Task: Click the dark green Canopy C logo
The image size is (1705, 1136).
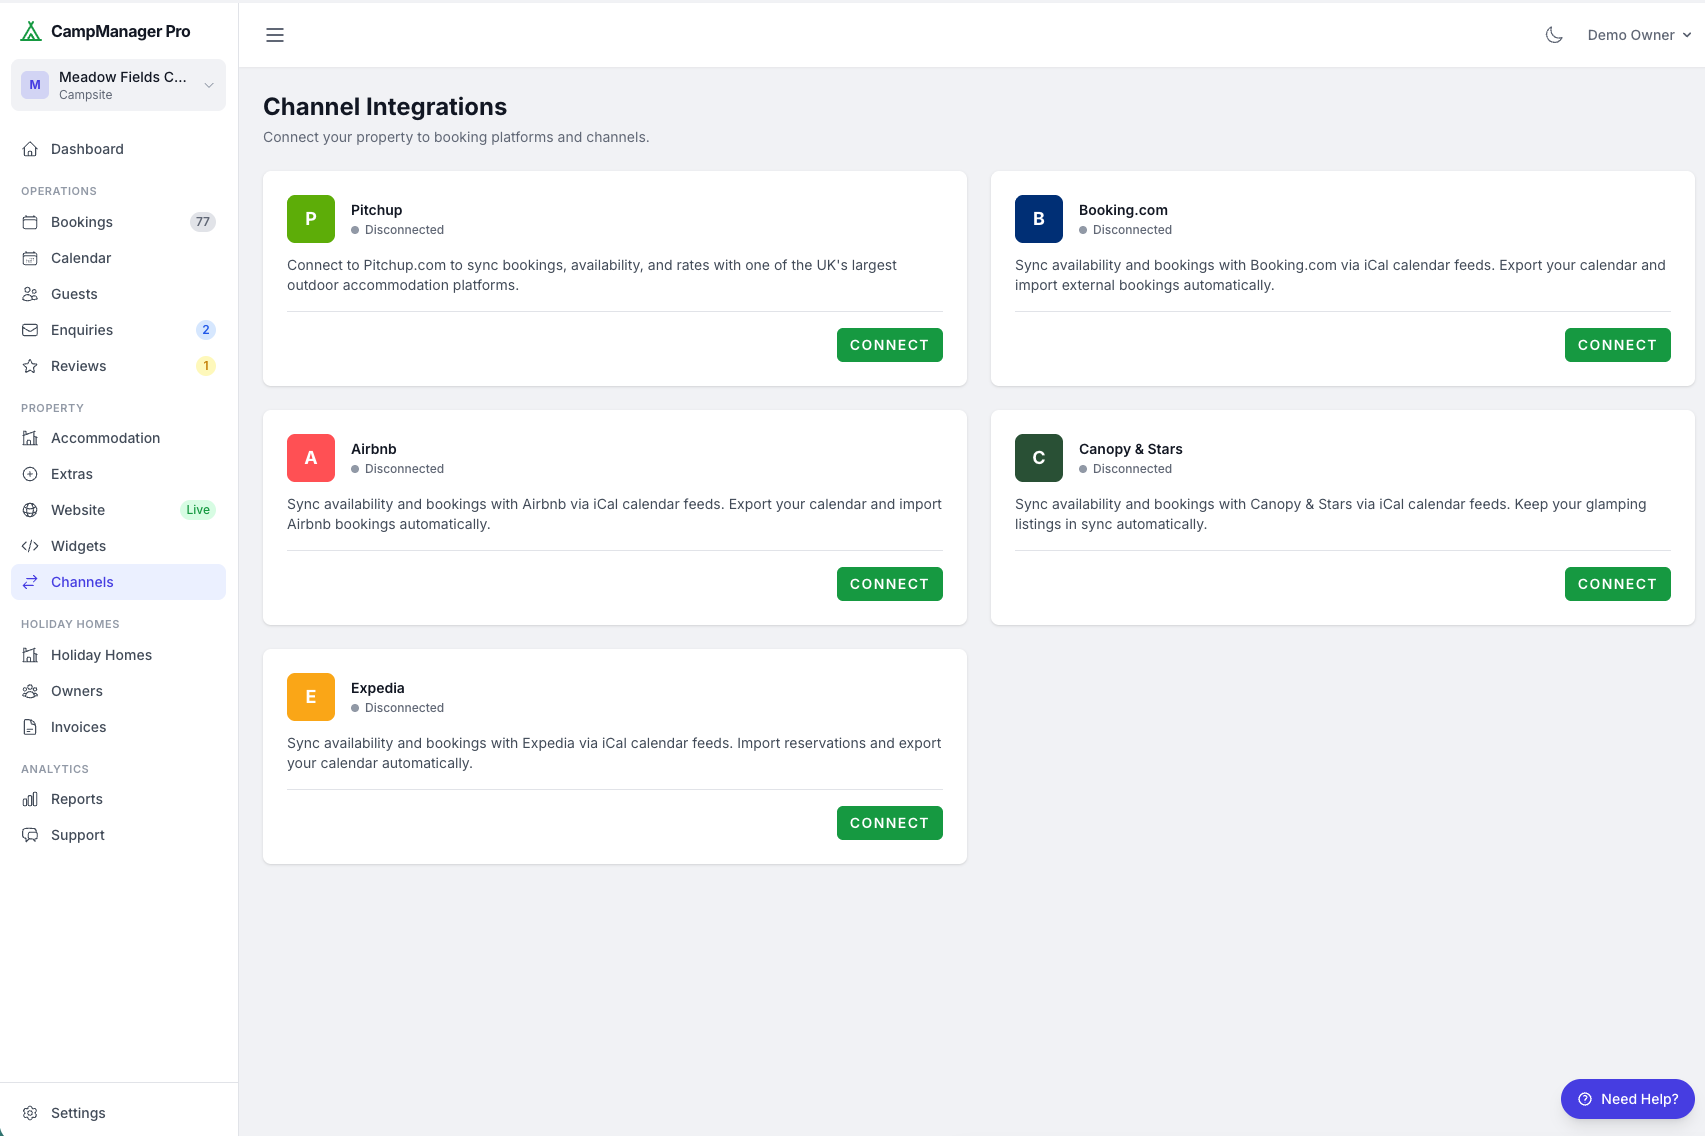Action: (x=1039, y=458)
